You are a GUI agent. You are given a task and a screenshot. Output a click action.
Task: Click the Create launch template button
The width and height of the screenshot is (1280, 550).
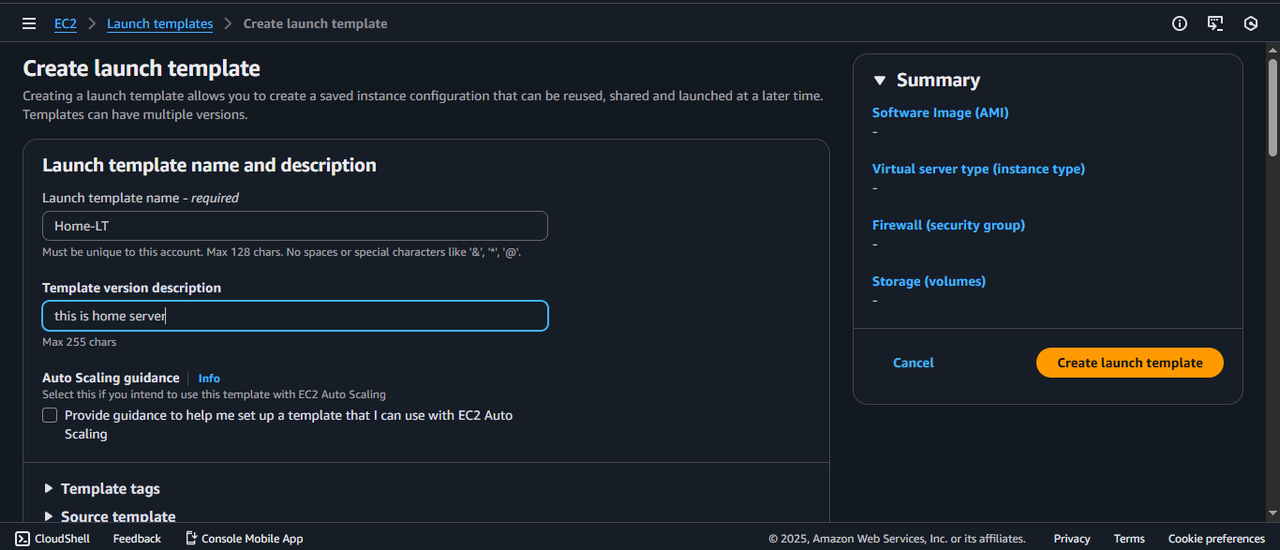click(1130, 363)
